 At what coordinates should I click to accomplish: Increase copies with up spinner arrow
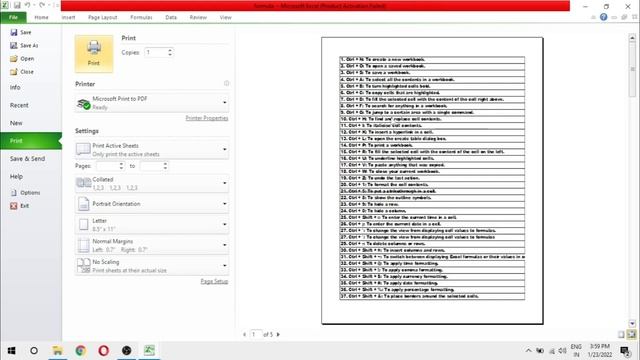tap(170, 50)
